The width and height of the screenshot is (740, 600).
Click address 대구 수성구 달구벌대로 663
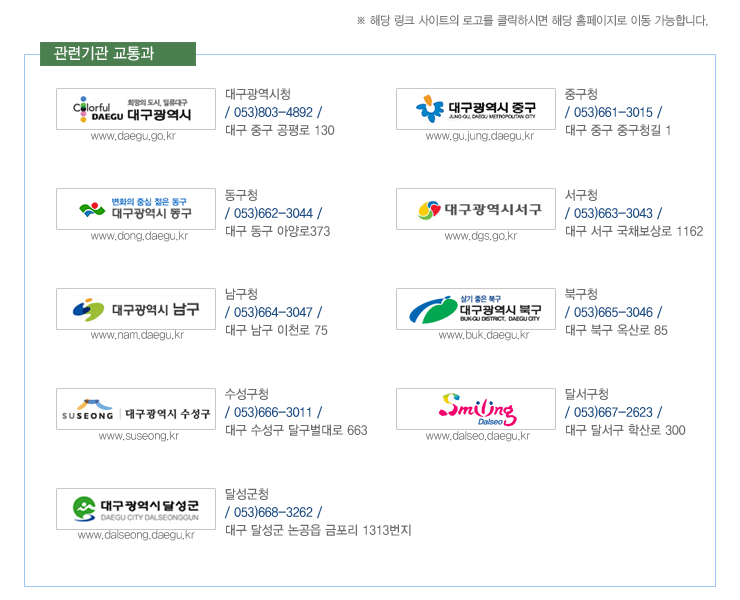[296, 430]
